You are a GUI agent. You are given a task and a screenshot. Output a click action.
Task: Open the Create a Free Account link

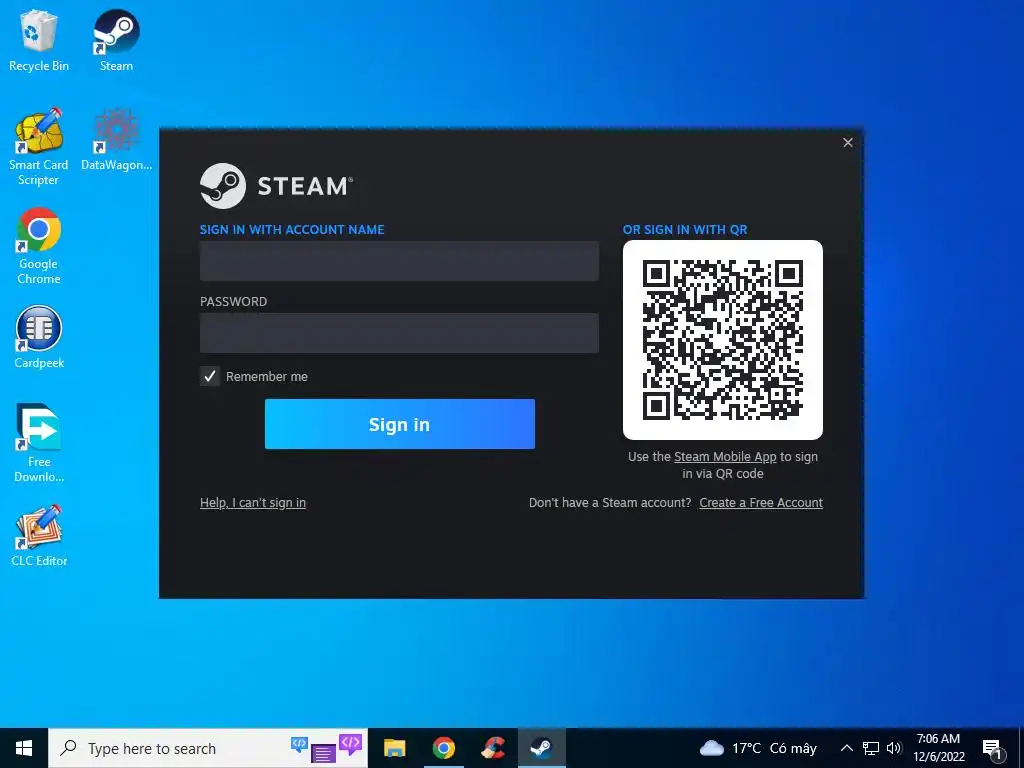point(761,503)
